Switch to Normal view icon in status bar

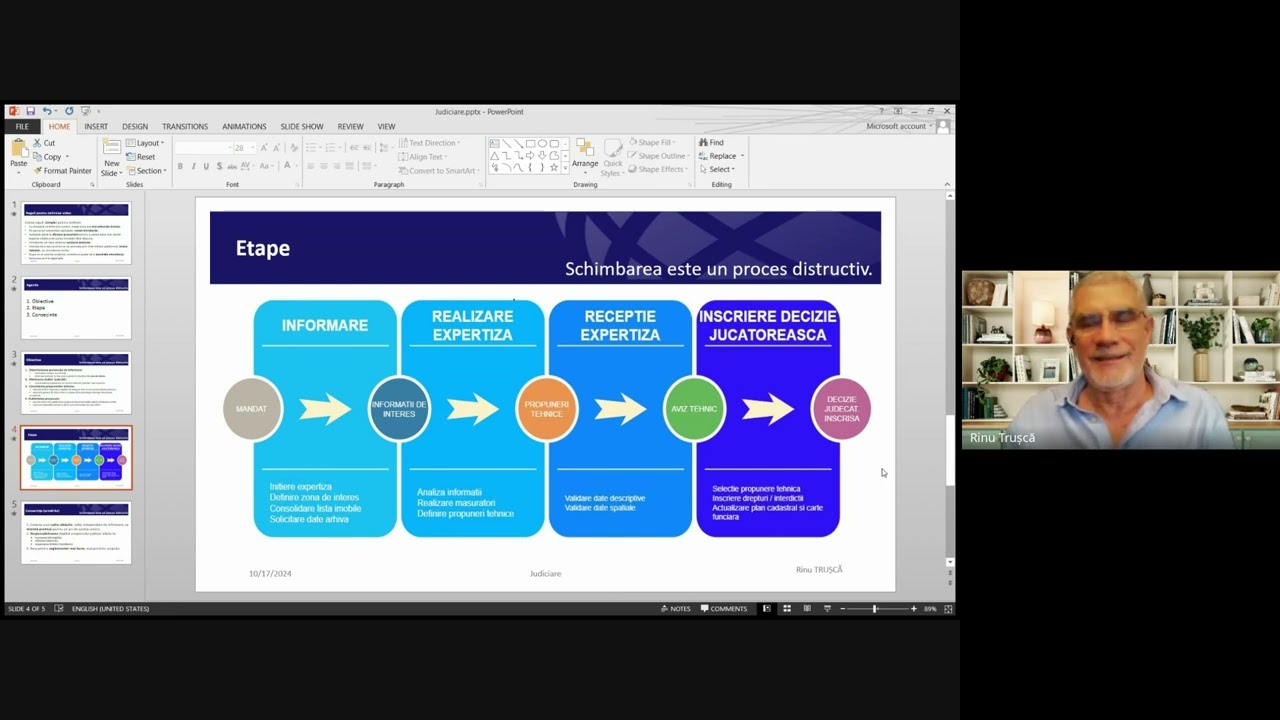pyautogui.click(x=767, y=609)
